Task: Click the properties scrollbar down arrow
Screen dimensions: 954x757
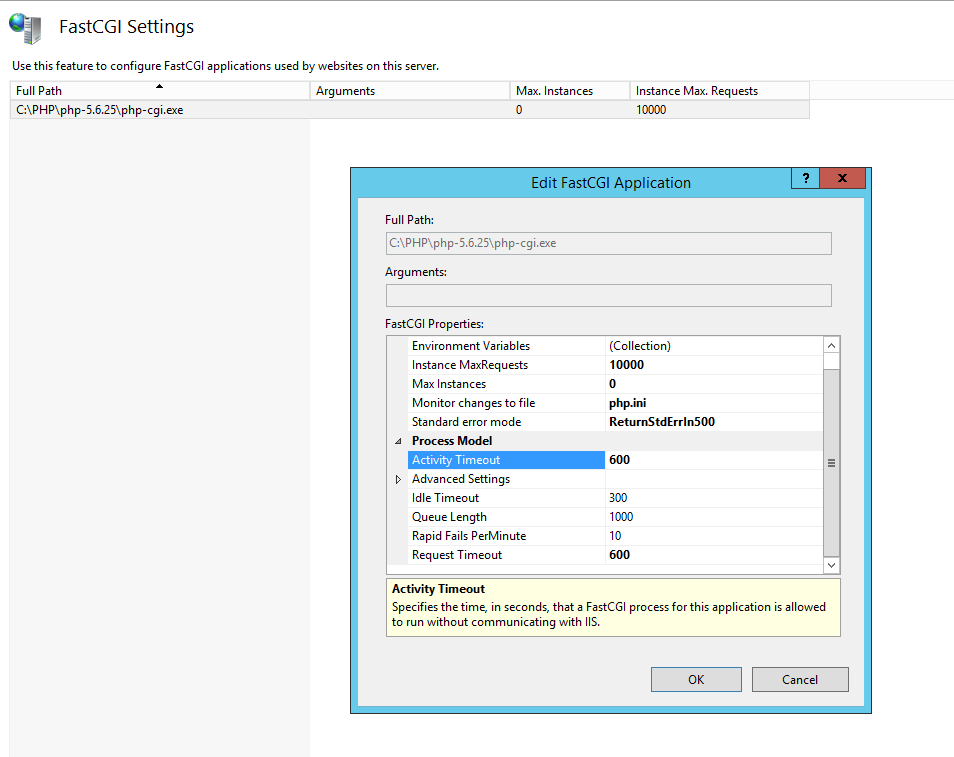Action: tap(831, 565)
